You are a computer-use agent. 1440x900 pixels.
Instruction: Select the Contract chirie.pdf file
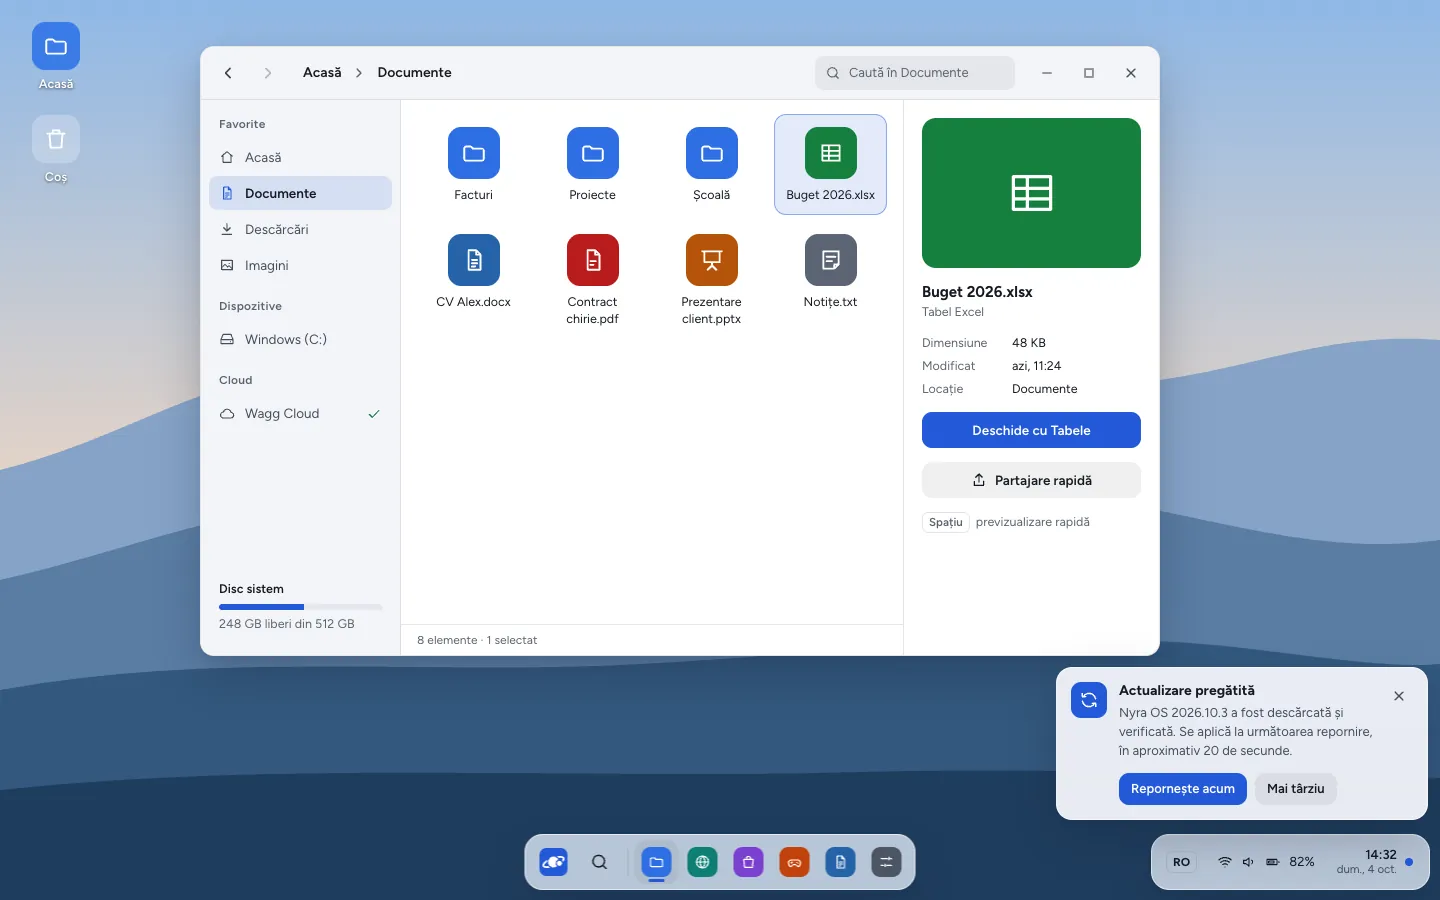[x=593, y=280]
